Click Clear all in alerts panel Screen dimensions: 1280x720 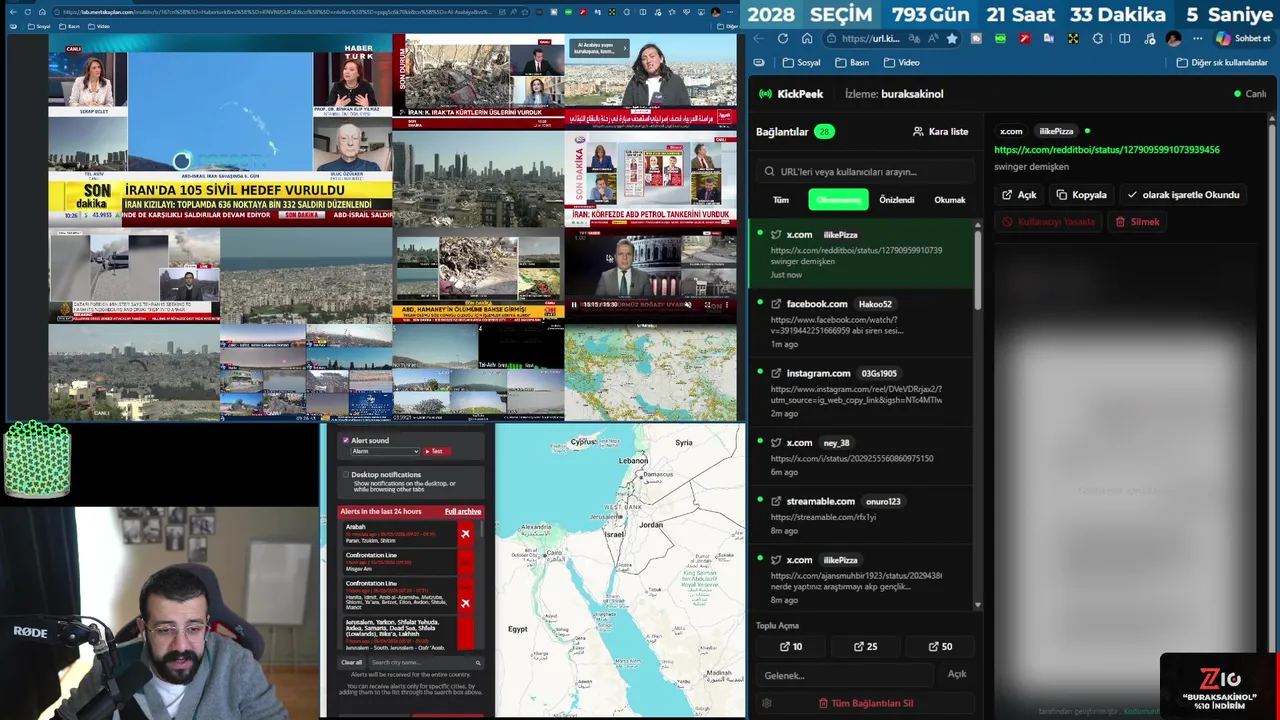click(351, 662)
